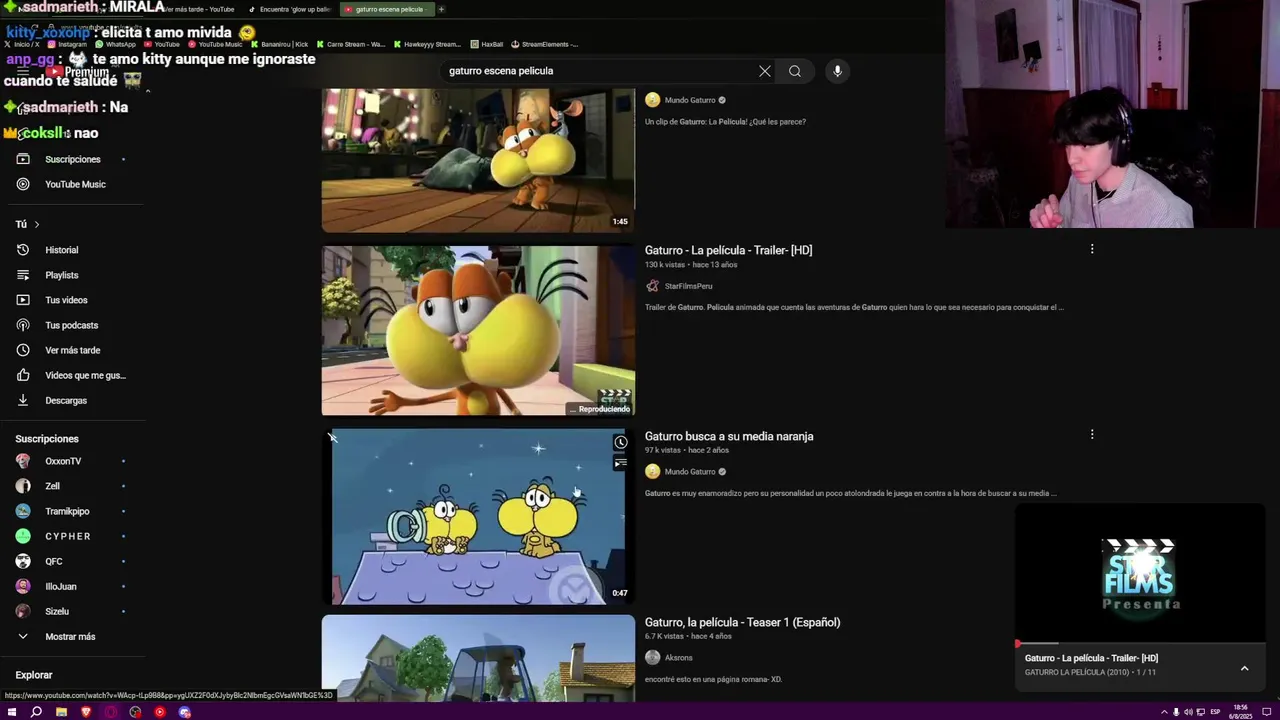Play the 0:47 Gaturro rooftop thumbnail
1280x720 pixels.
click(x=478, y=517)
